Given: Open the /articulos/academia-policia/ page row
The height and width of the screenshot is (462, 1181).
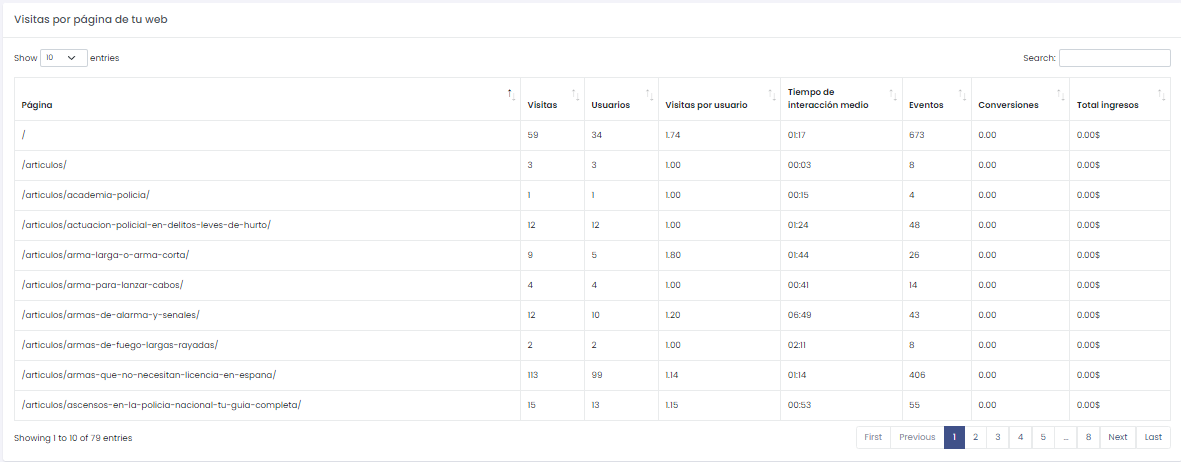Looking at the screenshot, I should 86,195.
